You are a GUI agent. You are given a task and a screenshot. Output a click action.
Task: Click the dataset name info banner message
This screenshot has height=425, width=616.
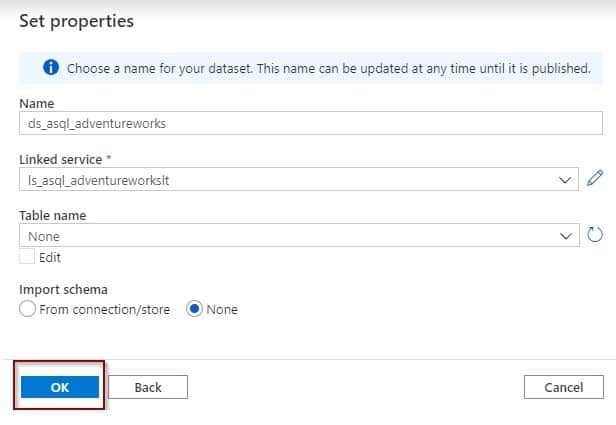point(328,68)
